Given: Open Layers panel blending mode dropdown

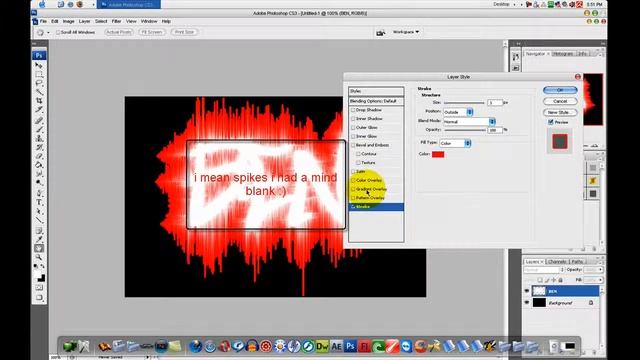Looking at the screenshot, I should [544, 270].
